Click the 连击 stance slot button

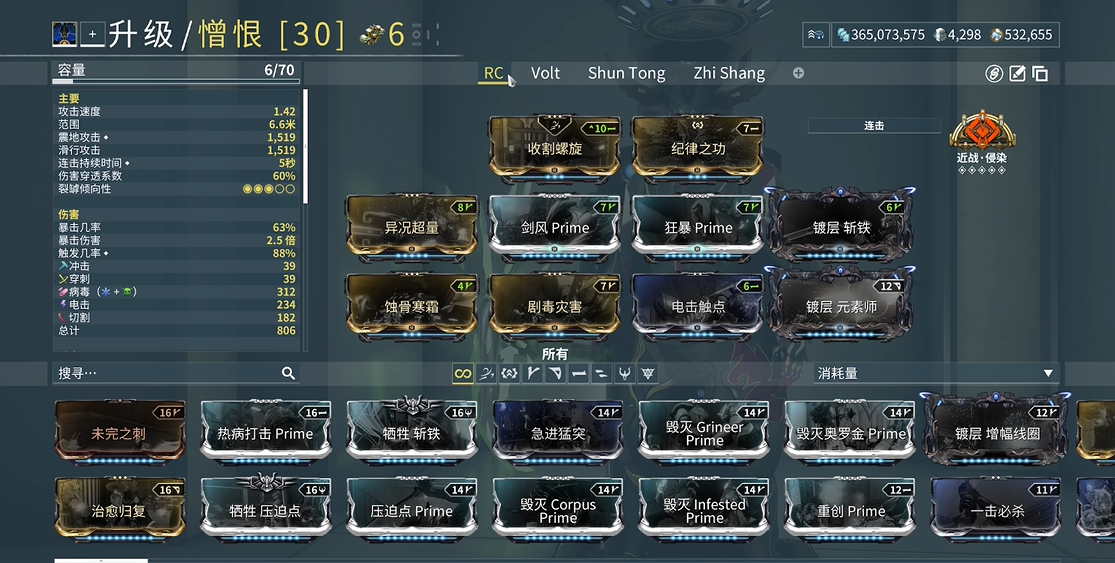tap(874, 126)
